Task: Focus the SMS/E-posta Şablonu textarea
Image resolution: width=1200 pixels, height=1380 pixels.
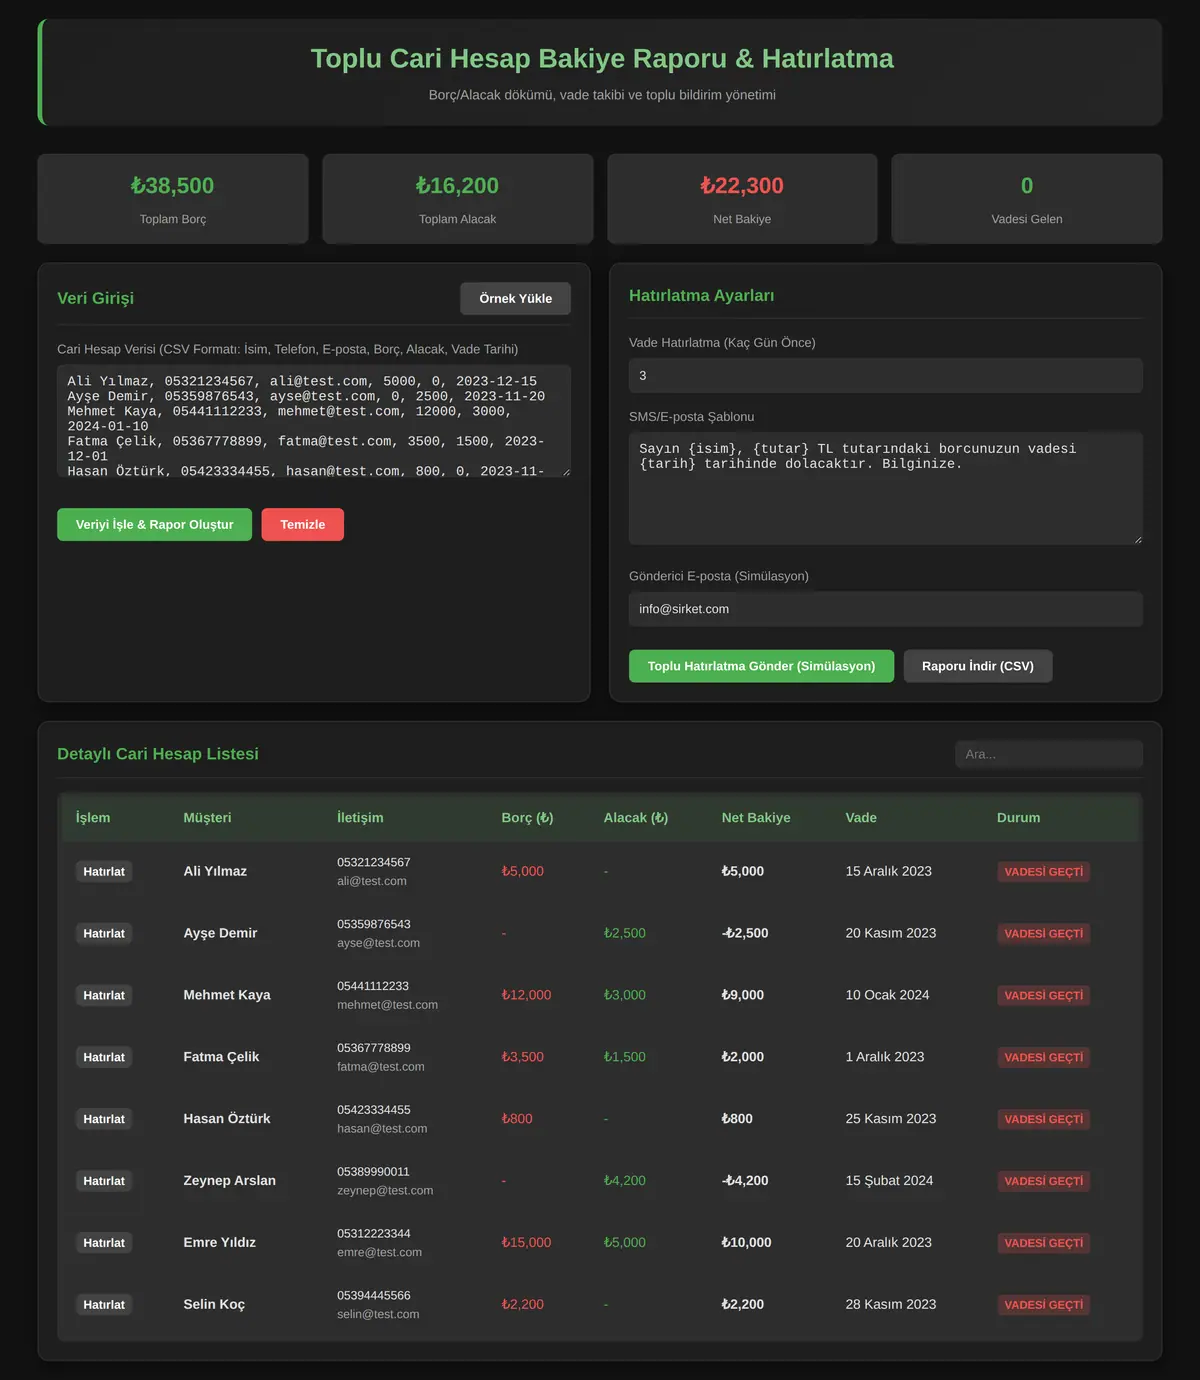Action: click(886, 488)
